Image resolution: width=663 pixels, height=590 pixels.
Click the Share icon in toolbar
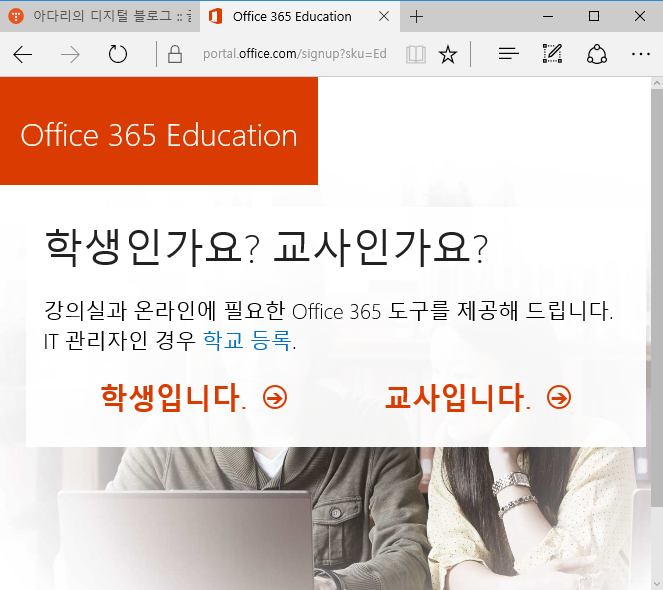[597, 54]
